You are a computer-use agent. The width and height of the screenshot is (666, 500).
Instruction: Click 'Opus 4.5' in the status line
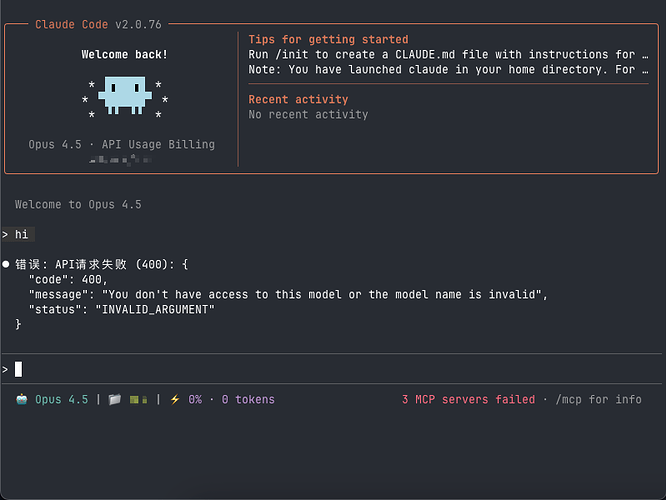pyautogui.click(x=62, y=400)
